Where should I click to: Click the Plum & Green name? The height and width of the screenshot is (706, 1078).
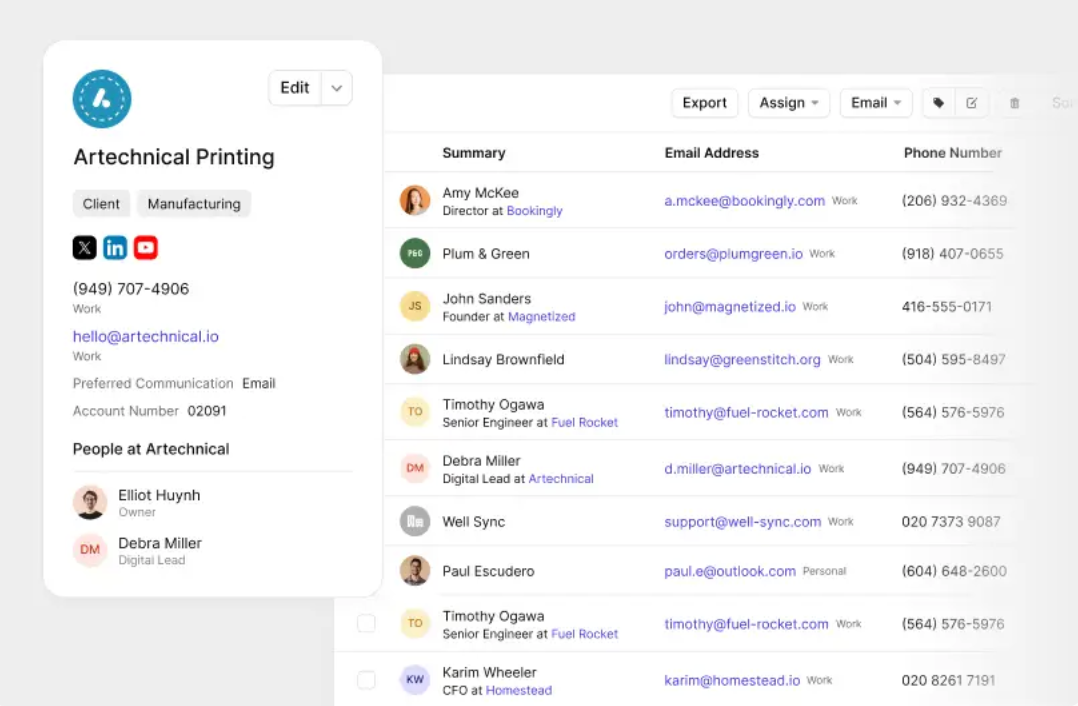[x=486, y=254]
